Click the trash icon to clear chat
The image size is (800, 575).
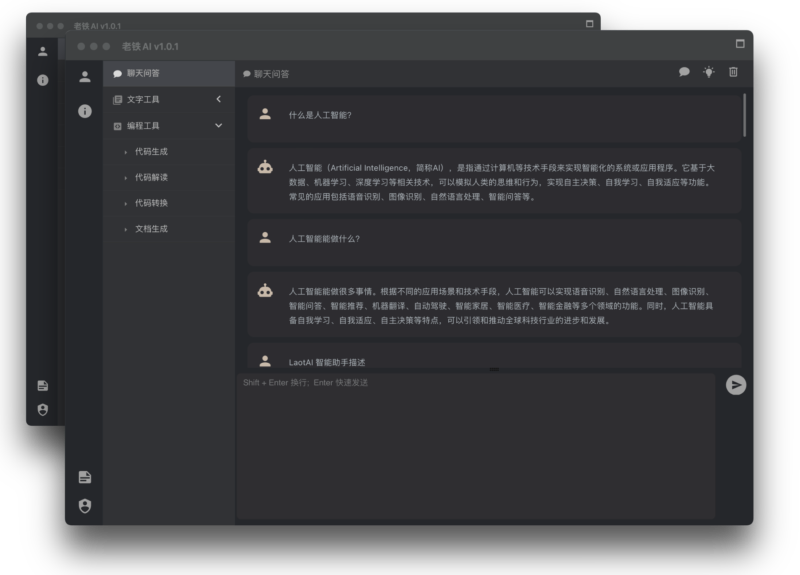[x=733, y=72]
